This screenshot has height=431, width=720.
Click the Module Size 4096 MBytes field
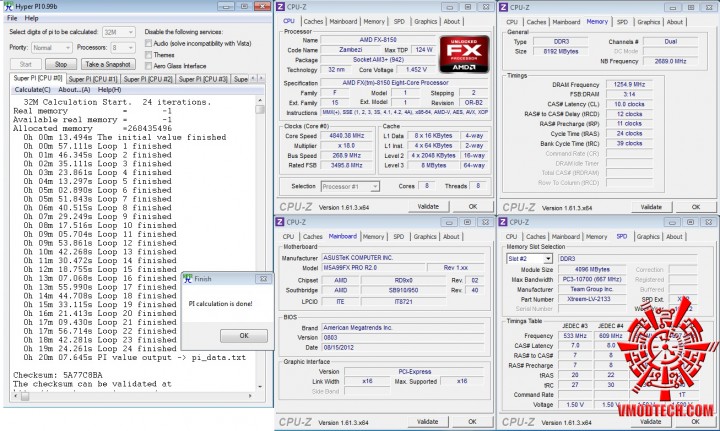[592, 269]
